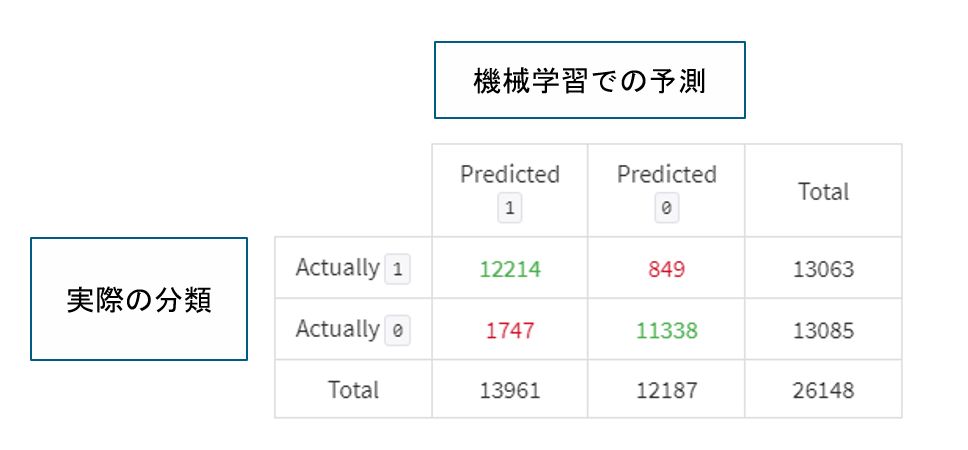Click the Total column header

pos(824,191)
